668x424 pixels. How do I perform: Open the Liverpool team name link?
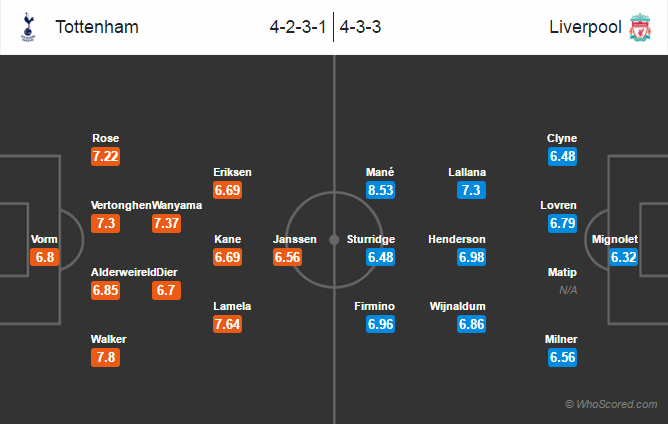(585, 27)
